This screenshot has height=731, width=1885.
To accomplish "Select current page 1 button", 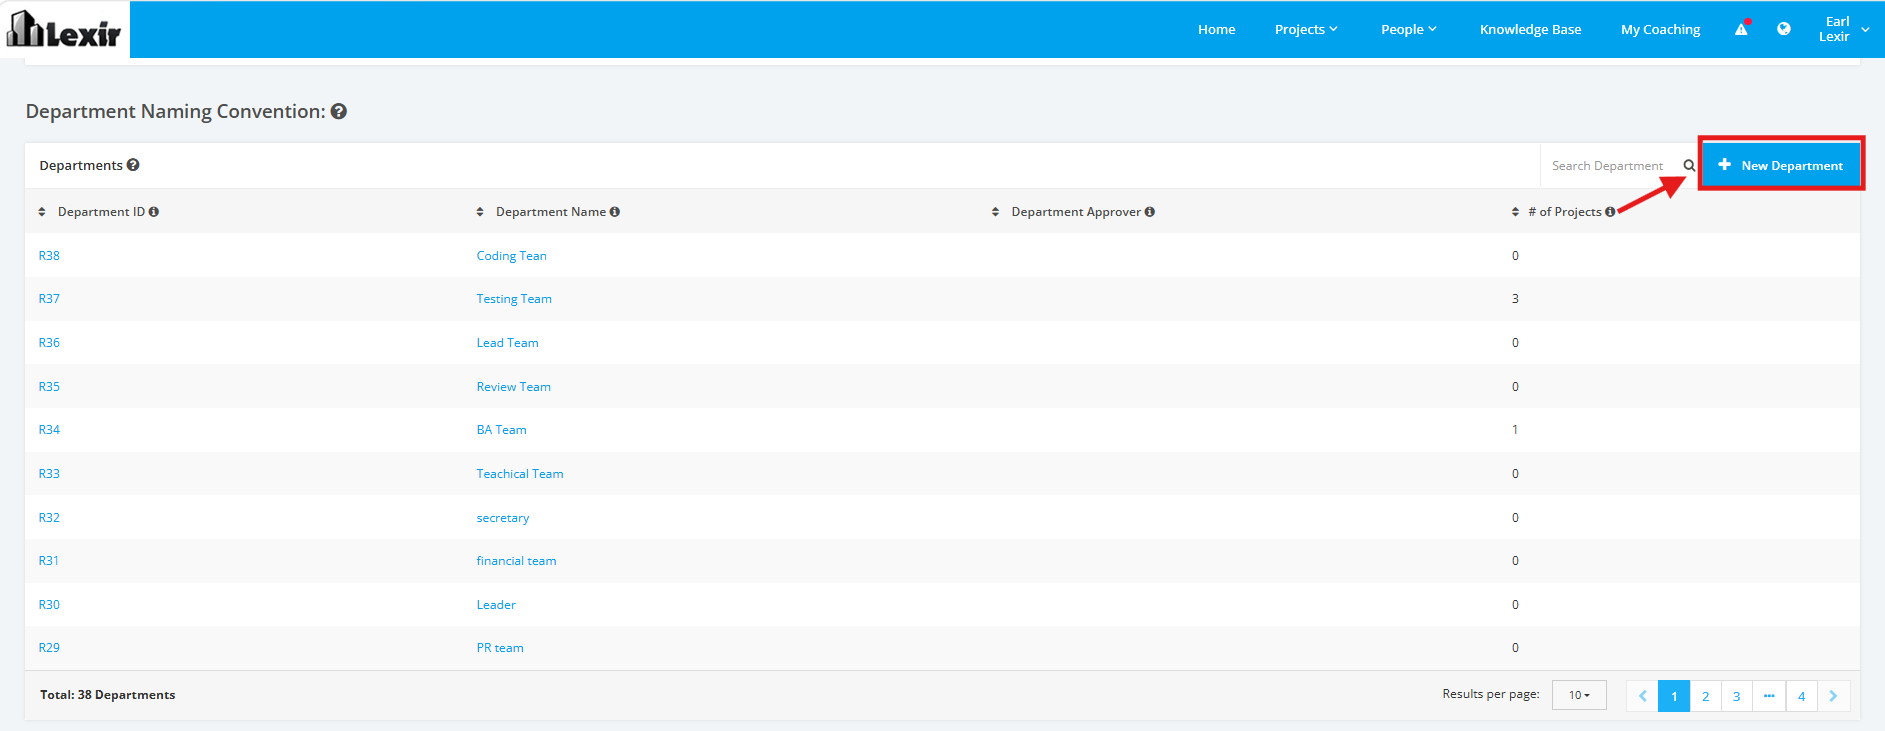I will [x=1674, y=696].
